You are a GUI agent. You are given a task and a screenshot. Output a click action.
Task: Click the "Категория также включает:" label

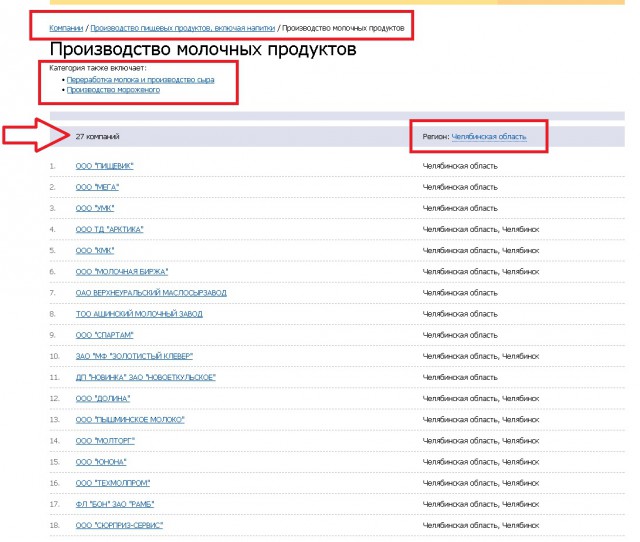point(98,68)
